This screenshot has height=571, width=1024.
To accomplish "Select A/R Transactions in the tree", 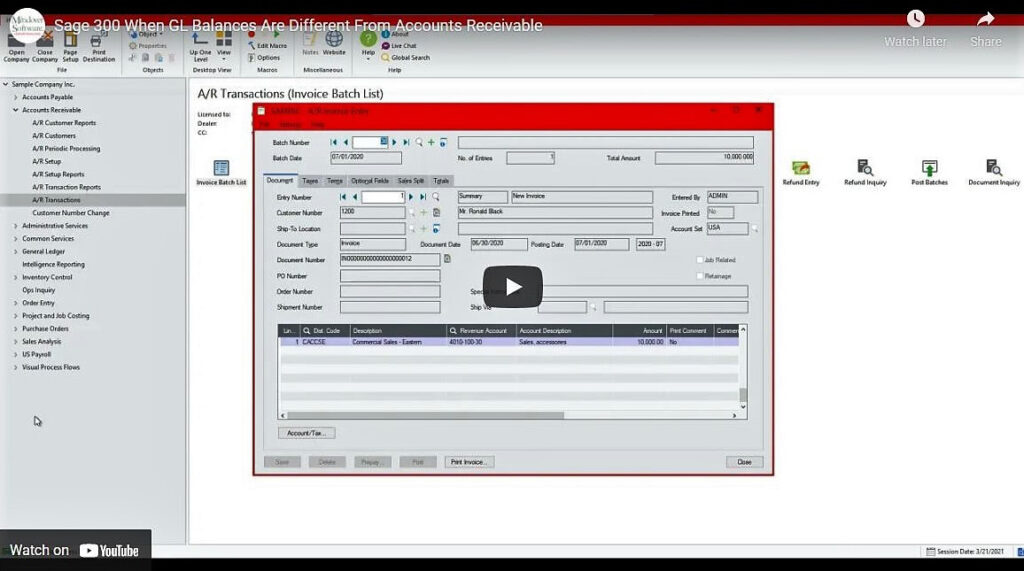I will tap(56, 200).
